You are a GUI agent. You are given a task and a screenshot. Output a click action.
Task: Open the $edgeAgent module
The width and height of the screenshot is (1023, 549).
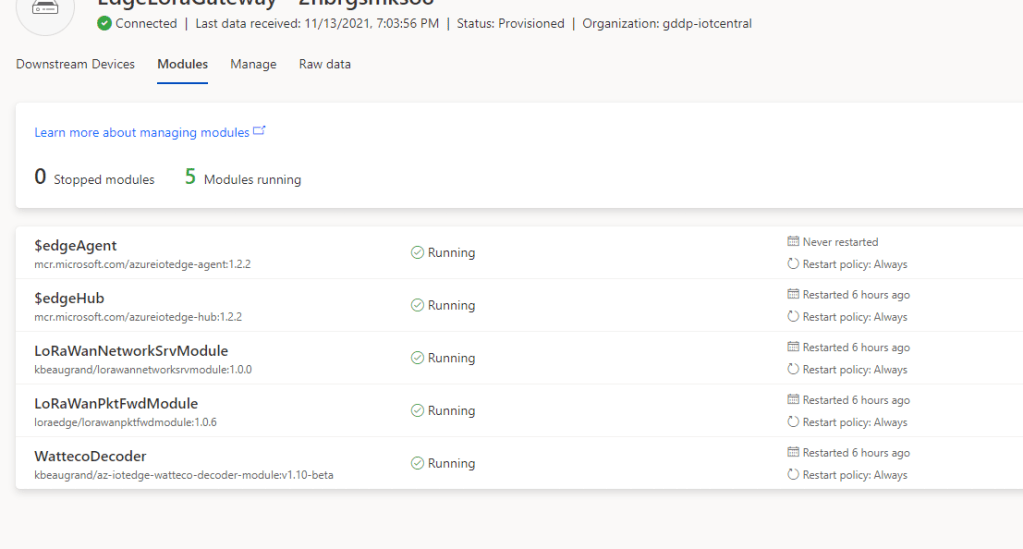[x=75, y=245]
